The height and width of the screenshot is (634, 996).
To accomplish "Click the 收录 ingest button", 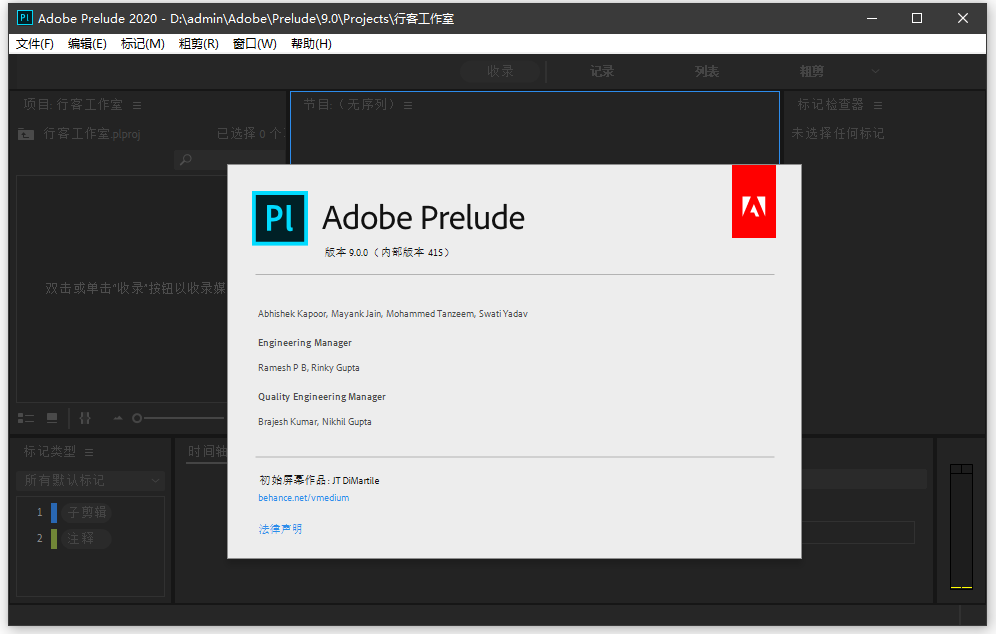I will click(x=501, y=71).
